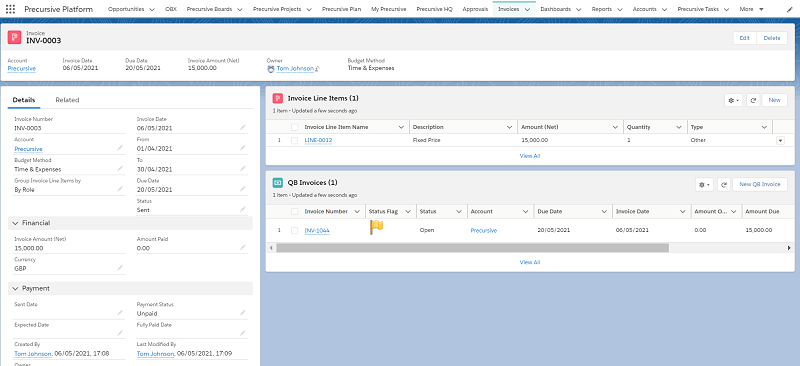Viewport: 800px width, 366px height.
Task: Click the New QB Invoice button
Action: click(x=760, y=184)
